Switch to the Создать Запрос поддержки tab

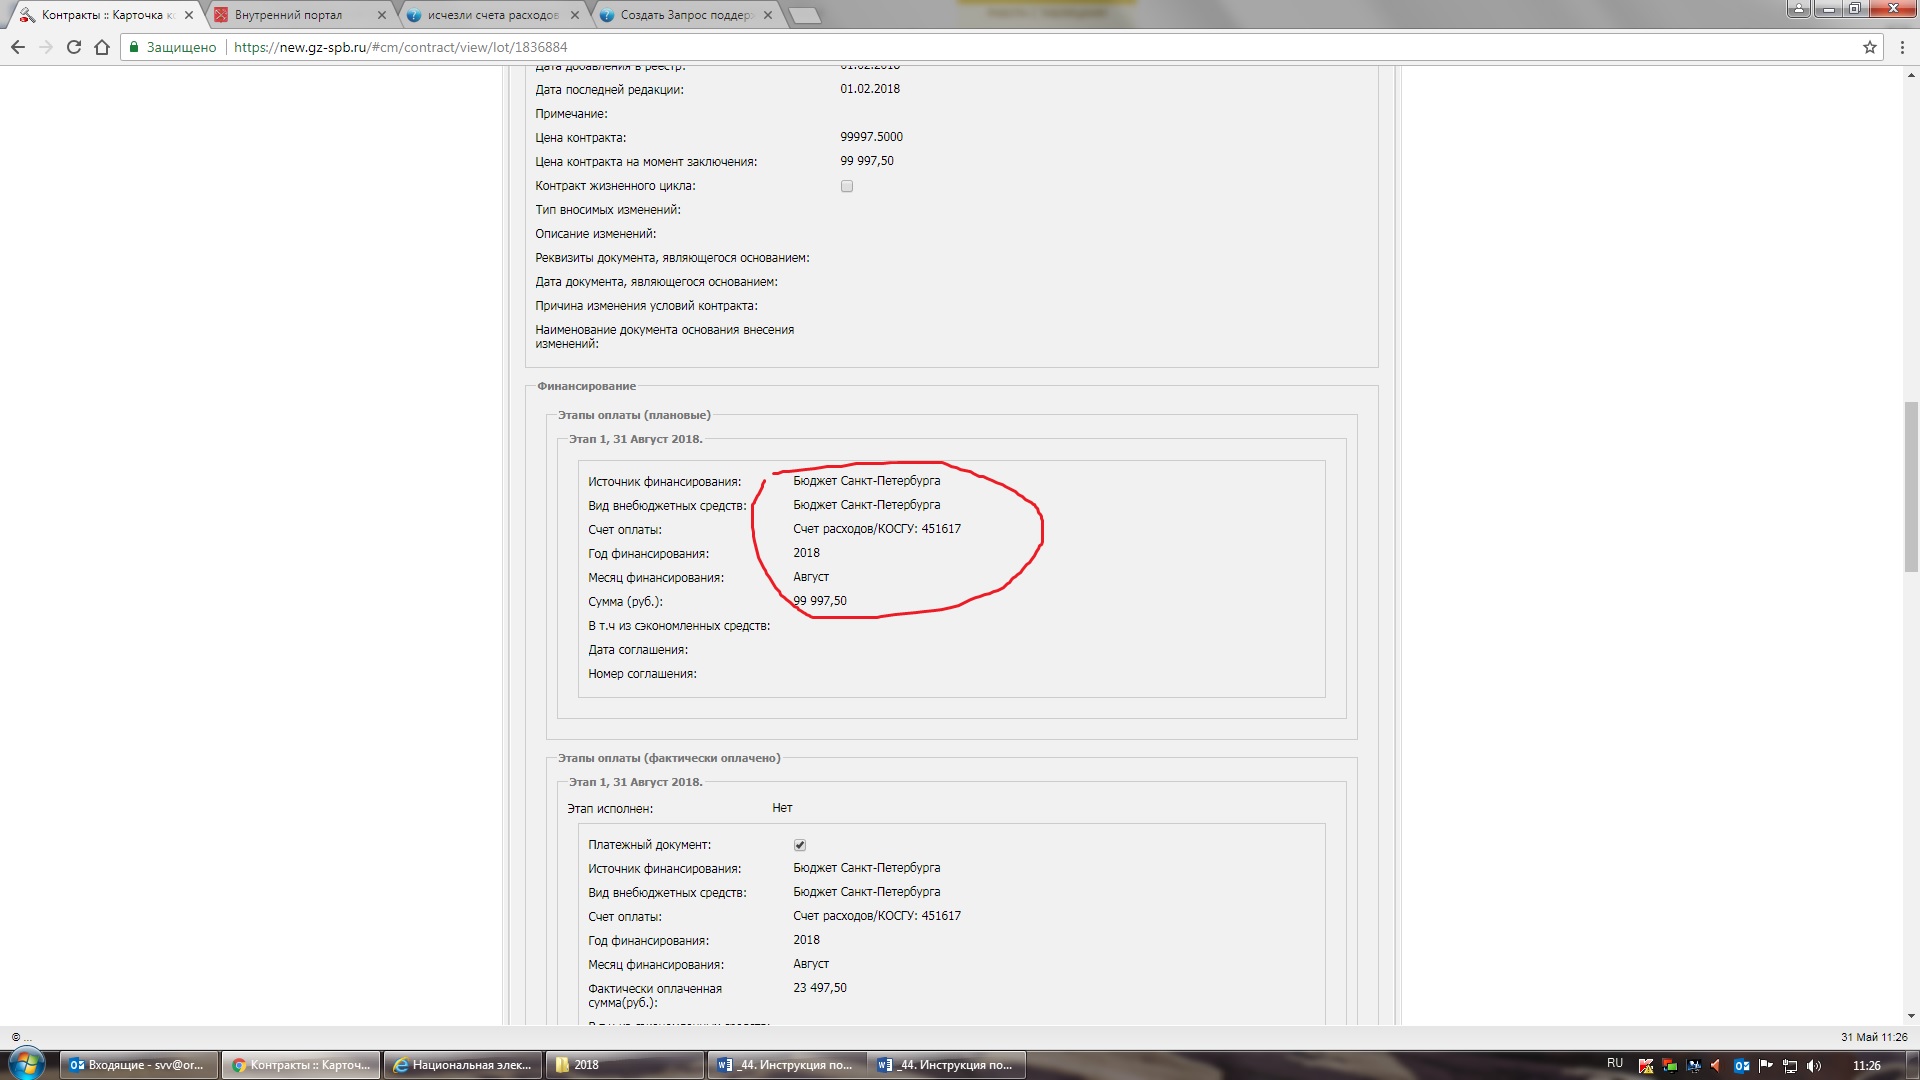click(x=686, y=15)
